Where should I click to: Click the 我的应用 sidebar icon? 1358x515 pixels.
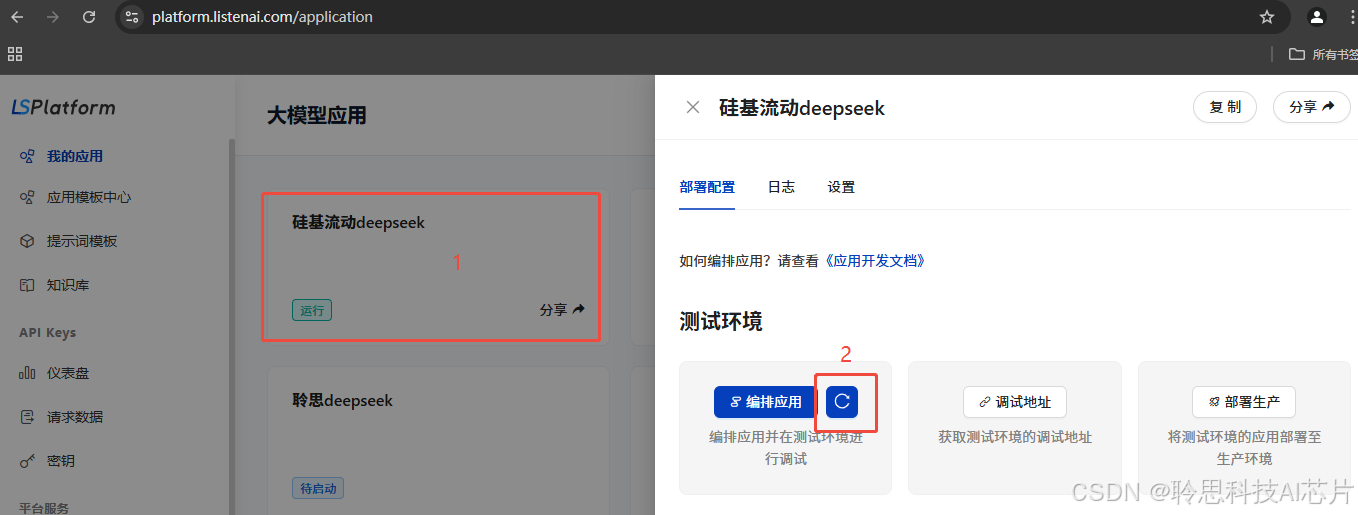tap(28, 156)
